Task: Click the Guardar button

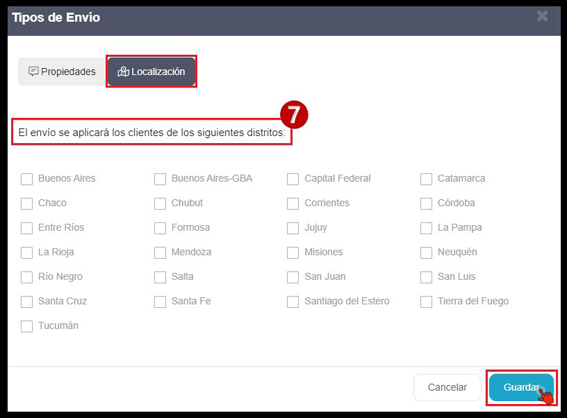Action: click(521, 387)
